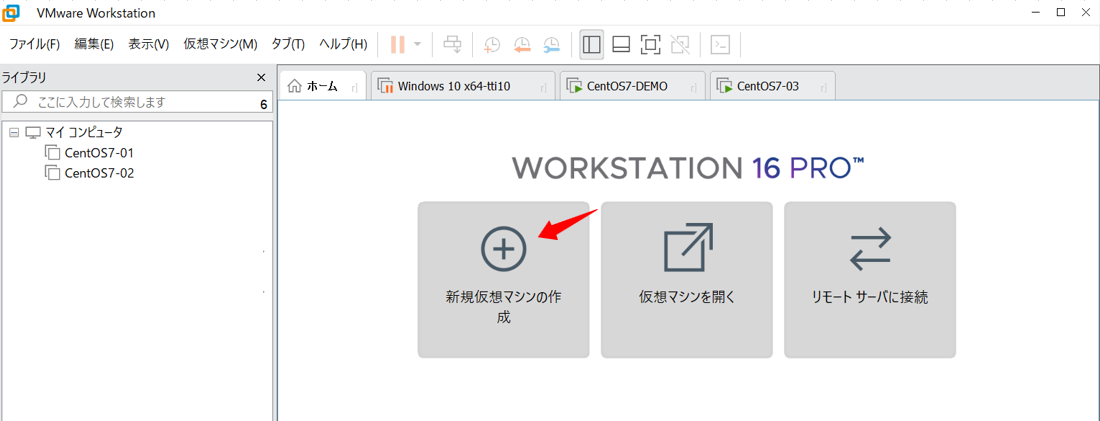Image resolution: width=1100 pixels, height=421 pixels.
Task: Click the home icon on the ホーム tab
Action: coord(295,86)
